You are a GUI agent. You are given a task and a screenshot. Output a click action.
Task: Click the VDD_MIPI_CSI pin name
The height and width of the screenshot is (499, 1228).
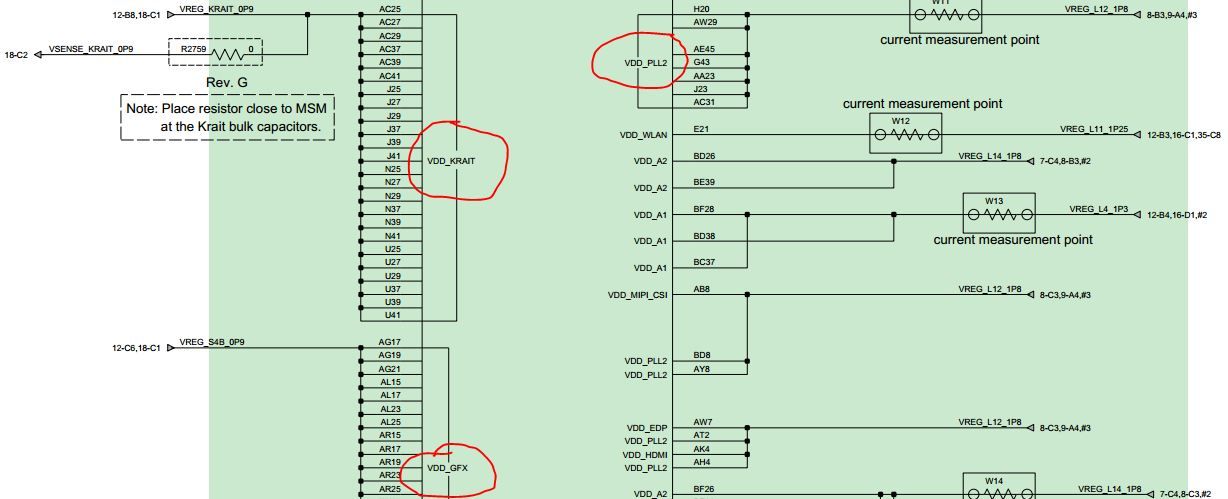pyautogui.click(x=637, y=295)
